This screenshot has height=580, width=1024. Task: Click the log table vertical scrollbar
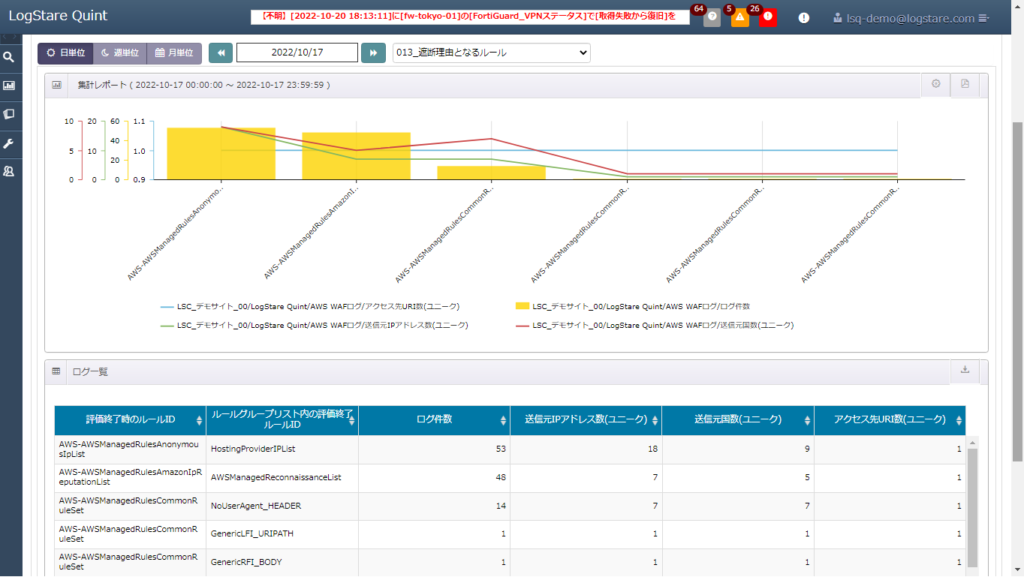[x=972, y=508]
